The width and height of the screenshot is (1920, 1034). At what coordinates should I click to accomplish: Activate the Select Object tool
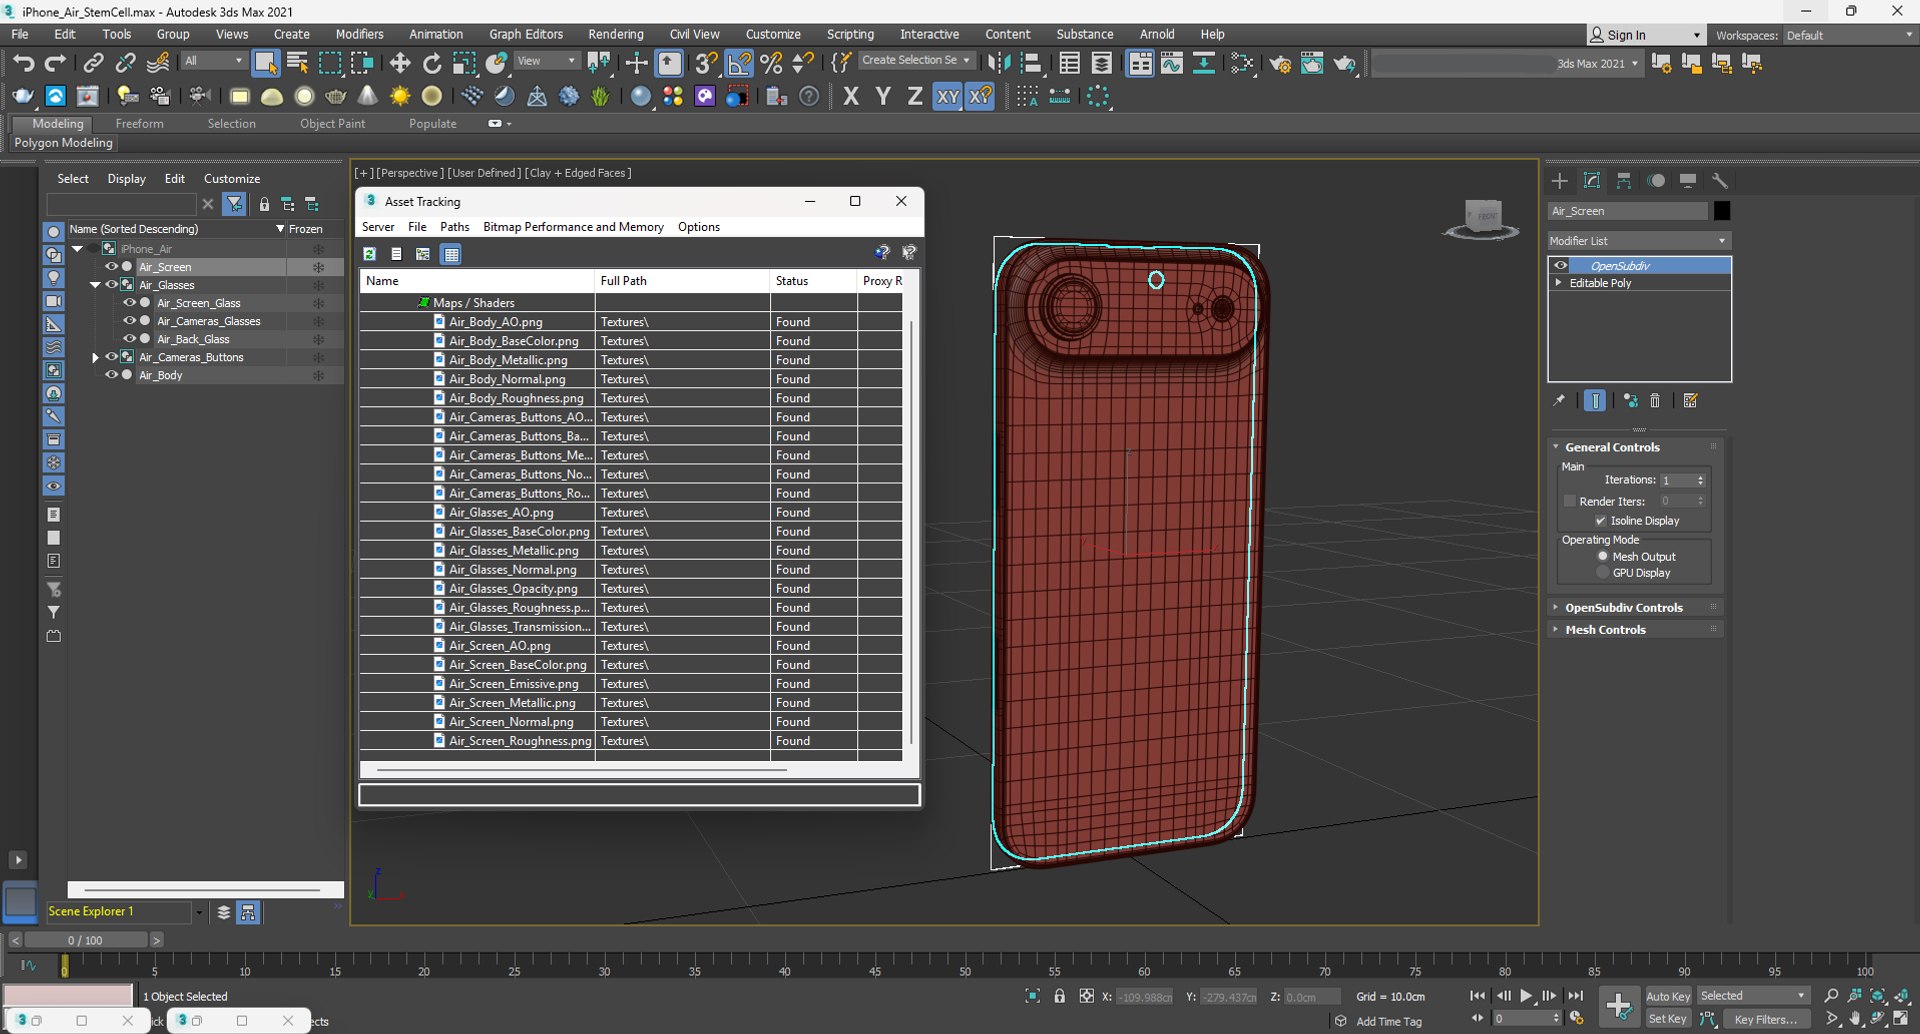(265, 63)
